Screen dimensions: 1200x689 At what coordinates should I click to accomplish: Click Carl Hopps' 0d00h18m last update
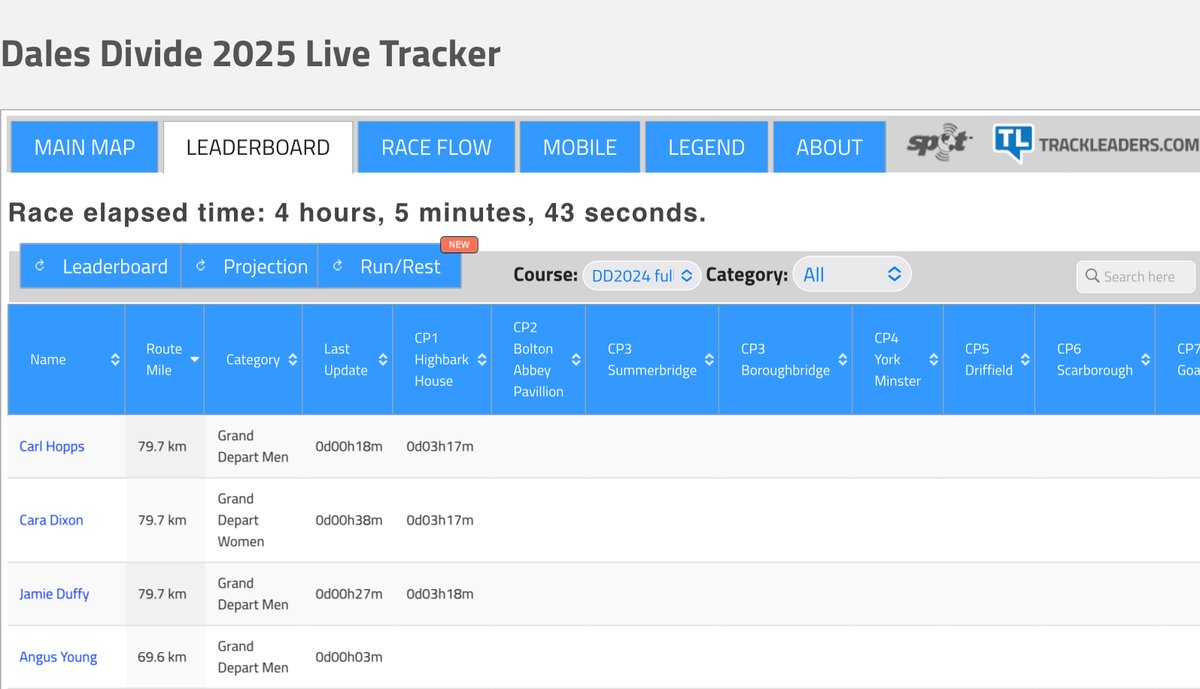pyautogui.click(x=349, y=446)
